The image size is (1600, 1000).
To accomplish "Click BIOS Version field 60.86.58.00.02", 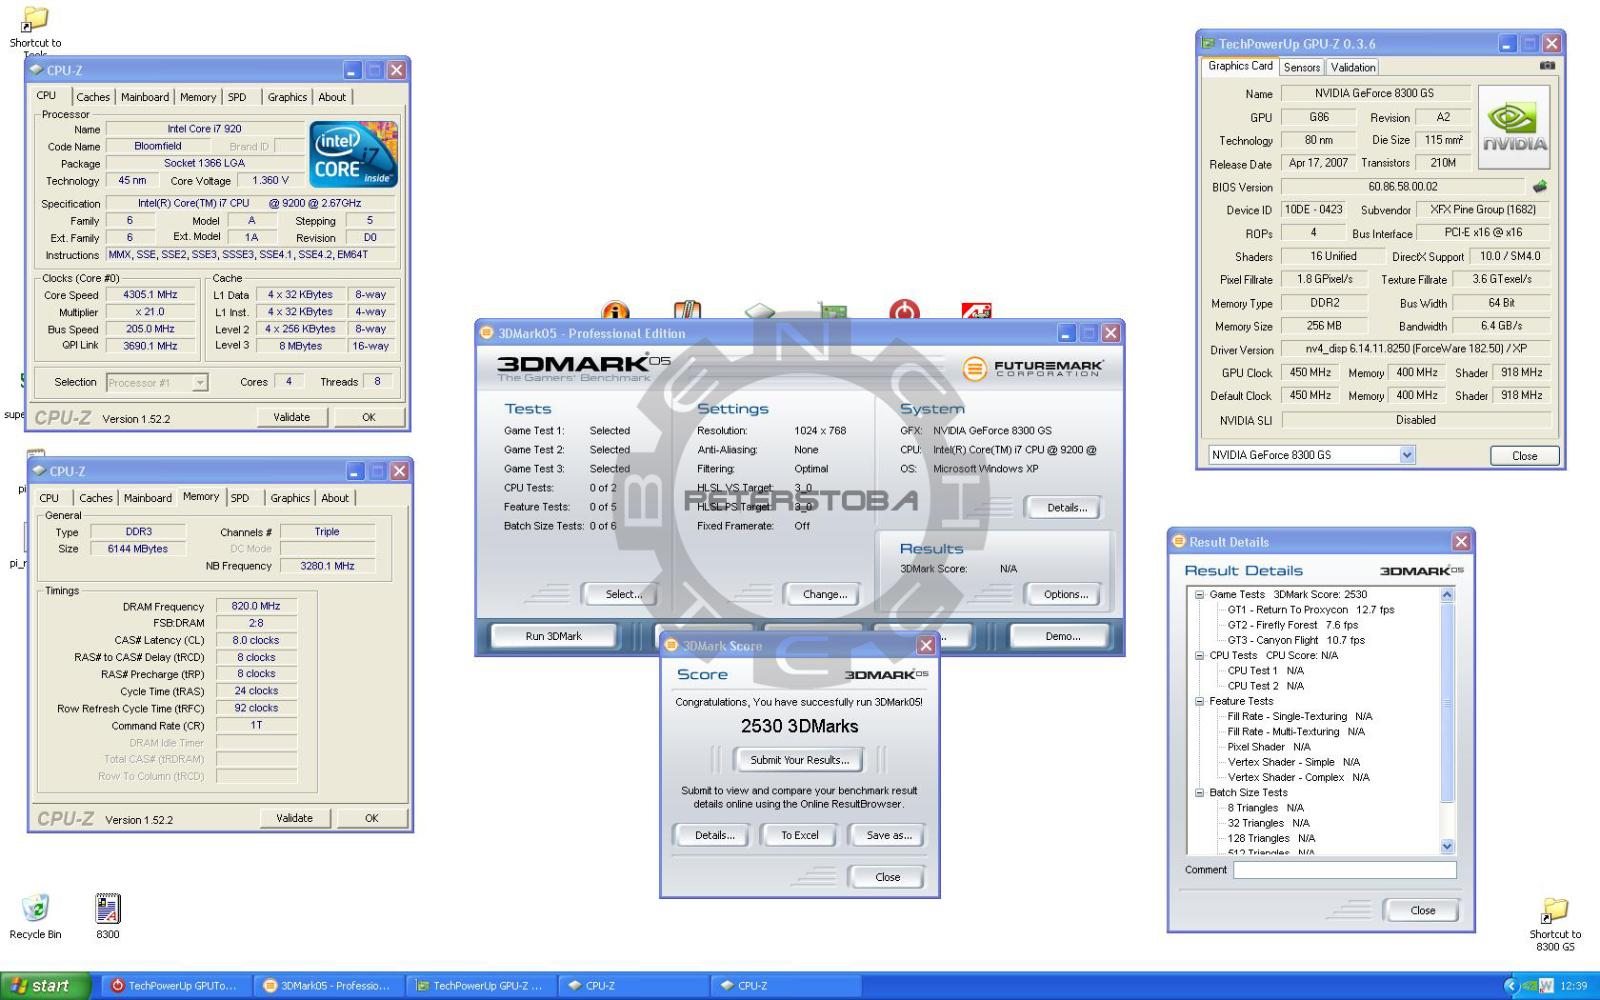I will coord(1403,186).
